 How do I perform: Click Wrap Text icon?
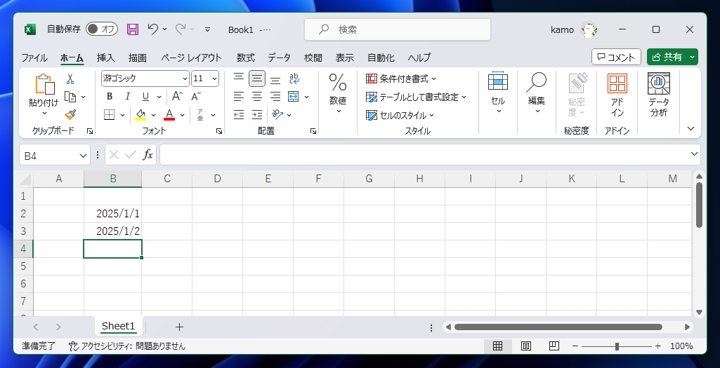pos(294,79)
